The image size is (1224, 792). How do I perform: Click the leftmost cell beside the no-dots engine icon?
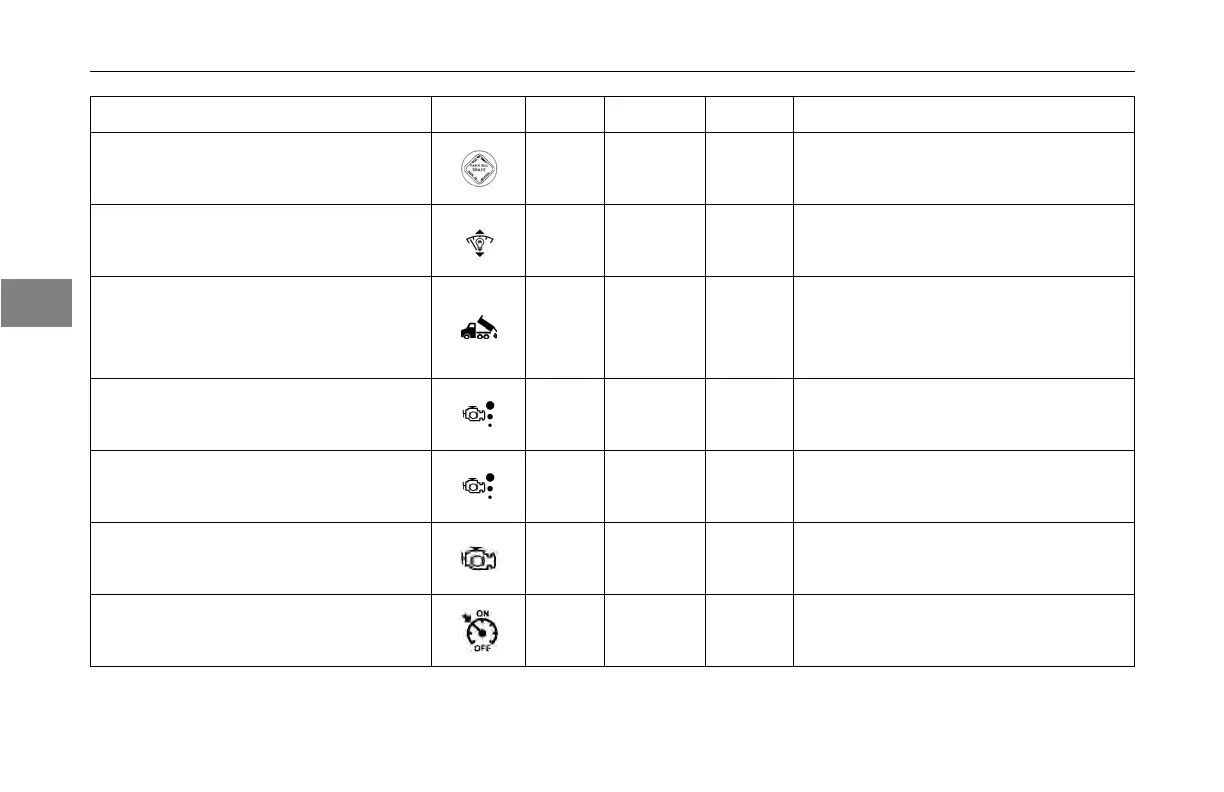pos(260,558)
